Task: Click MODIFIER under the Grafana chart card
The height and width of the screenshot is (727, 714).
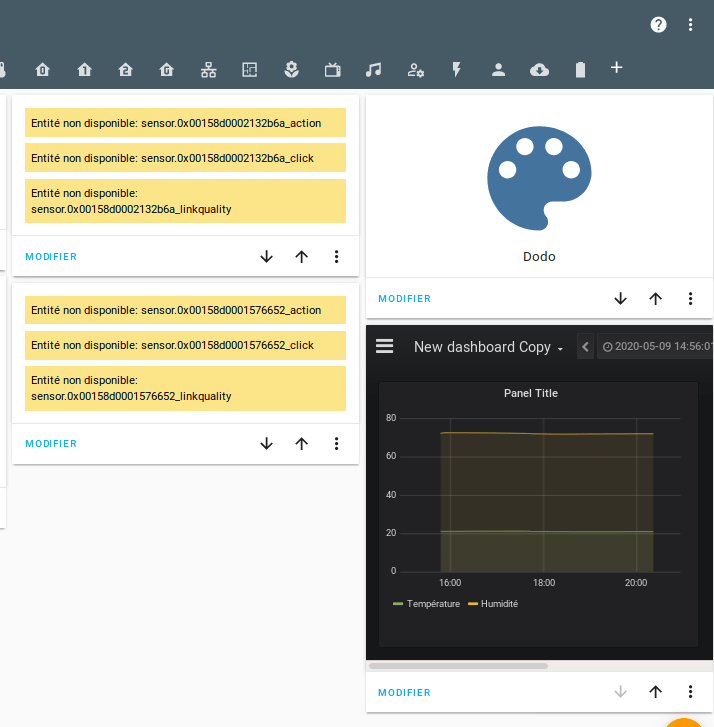Action: tap(404, 693)
